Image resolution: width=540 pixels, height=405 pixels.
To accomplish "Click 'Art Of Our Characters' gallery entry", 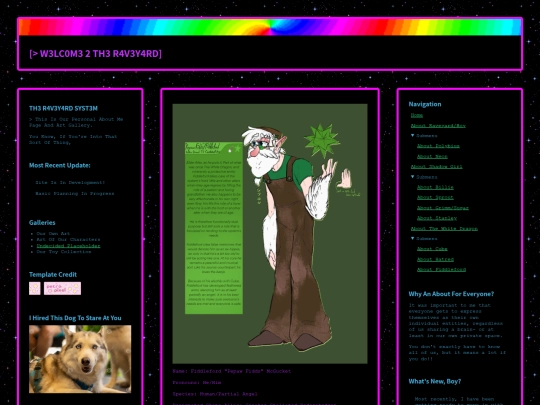I will 68,240.
